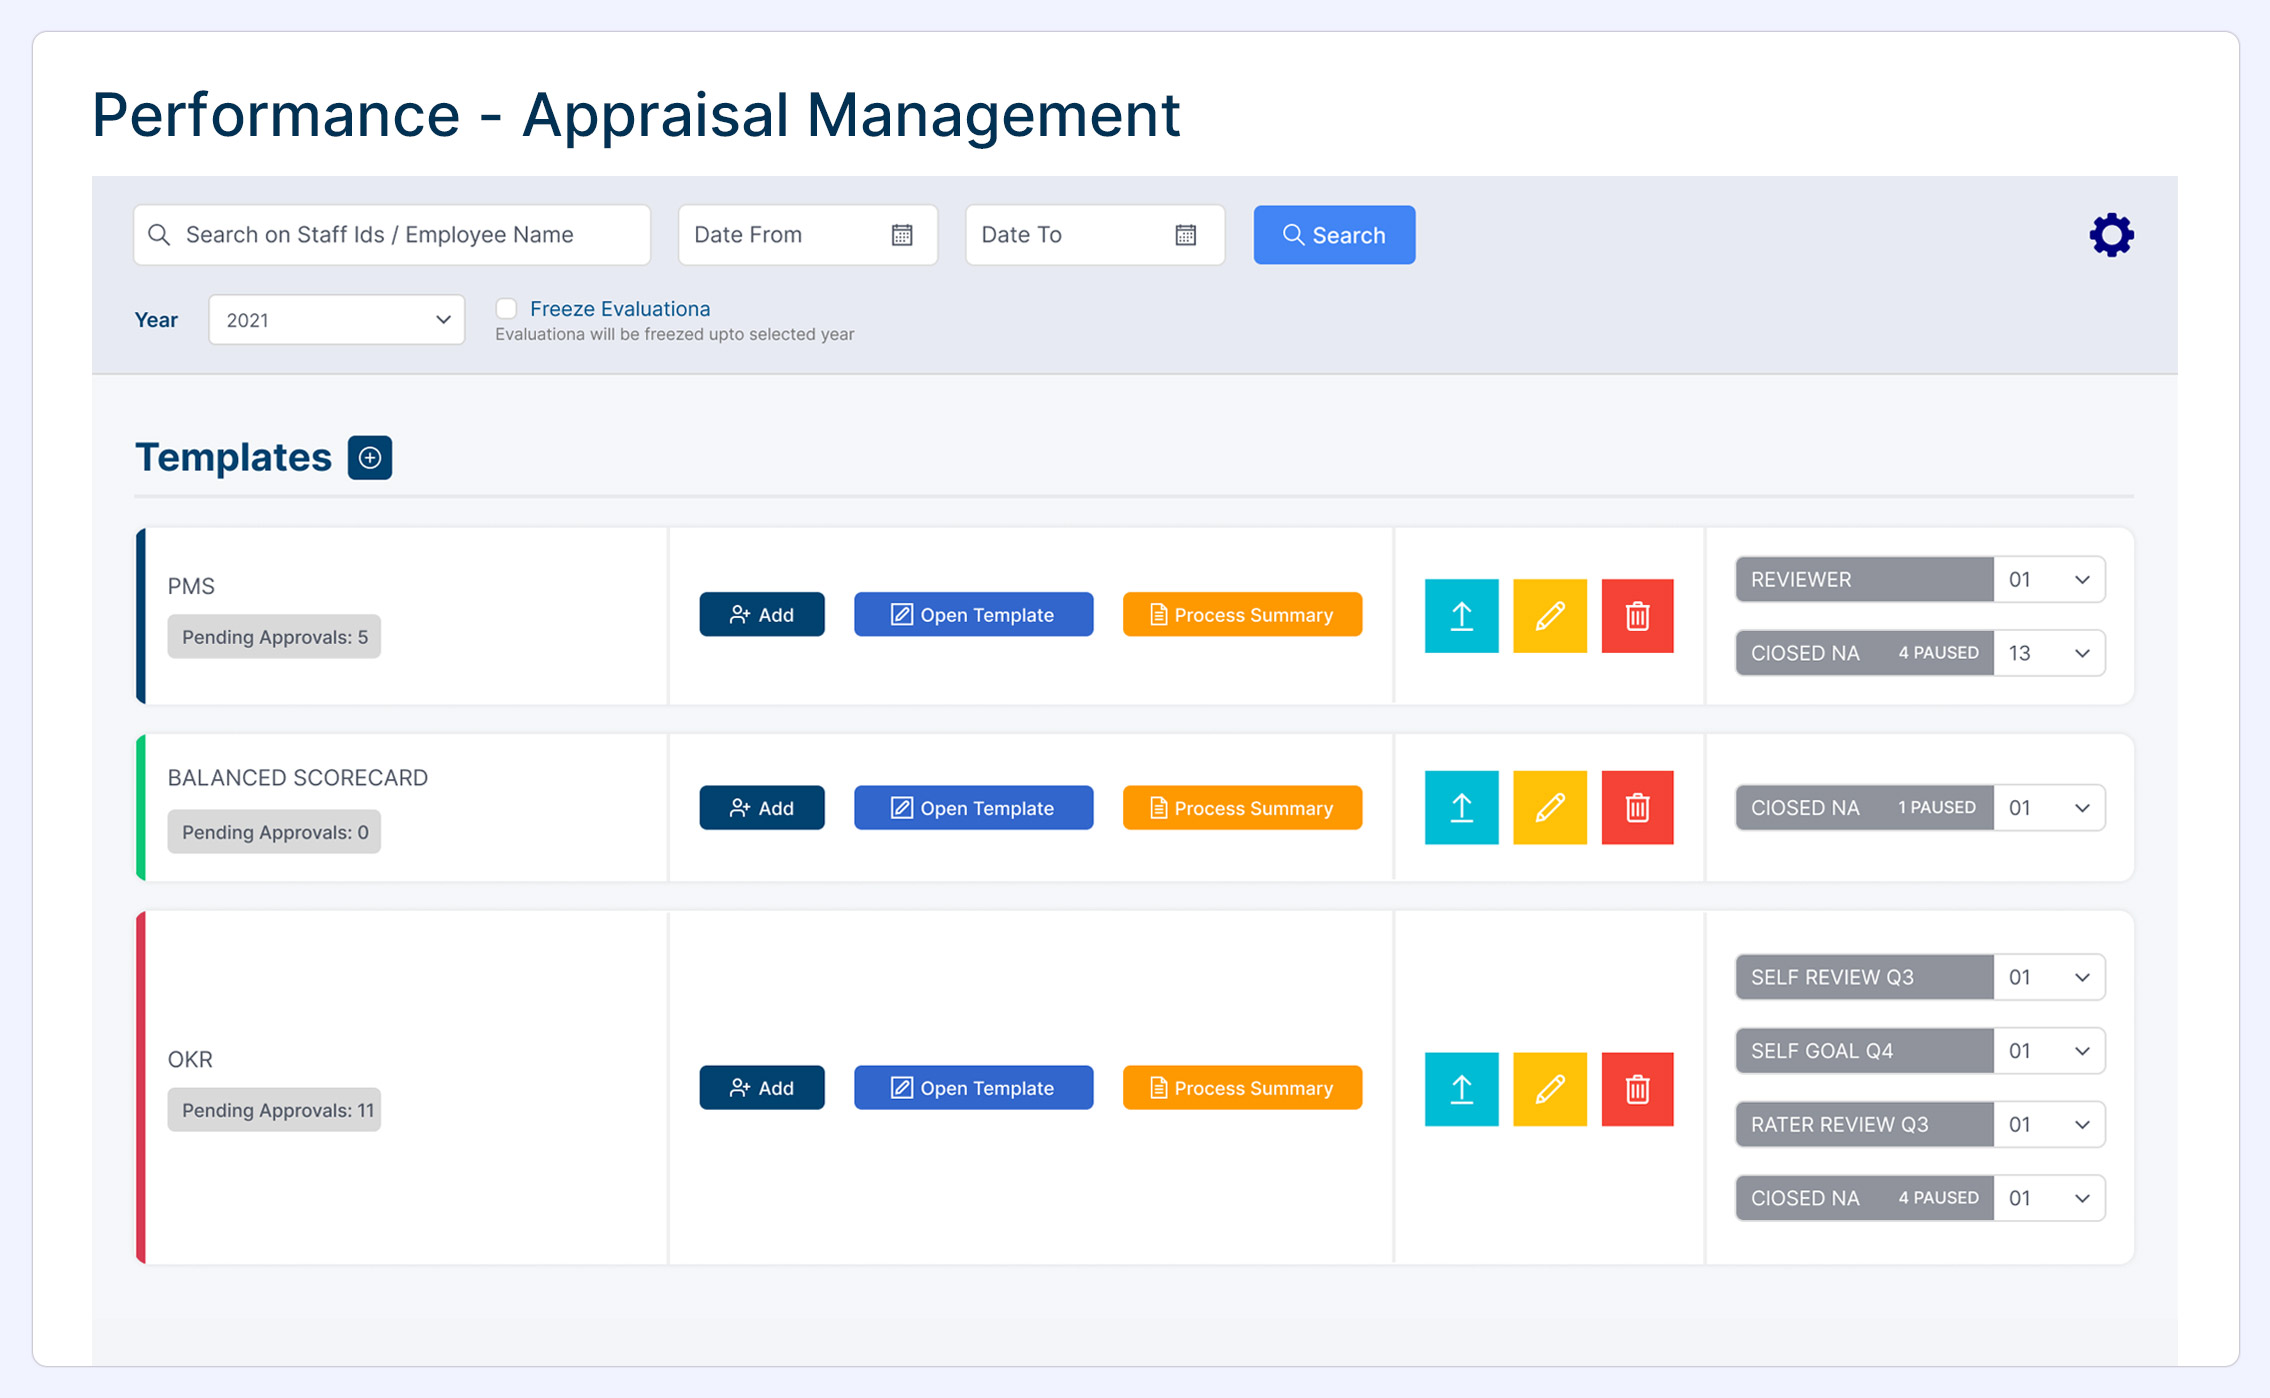Click the Date To calendar icon
Screen dimensions: 2270x1398
[1186, 235]
